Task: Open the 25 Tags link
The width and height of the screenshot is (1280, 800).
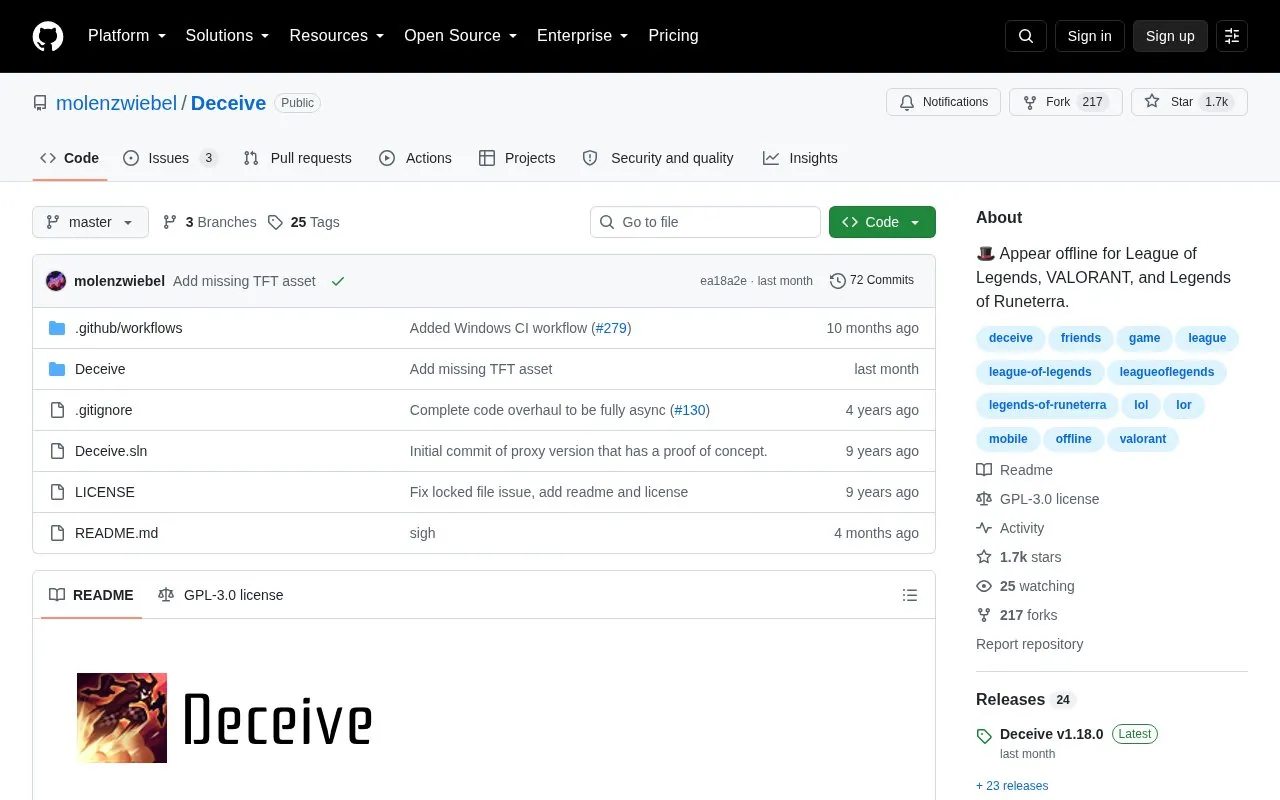Action: (304, 222)
